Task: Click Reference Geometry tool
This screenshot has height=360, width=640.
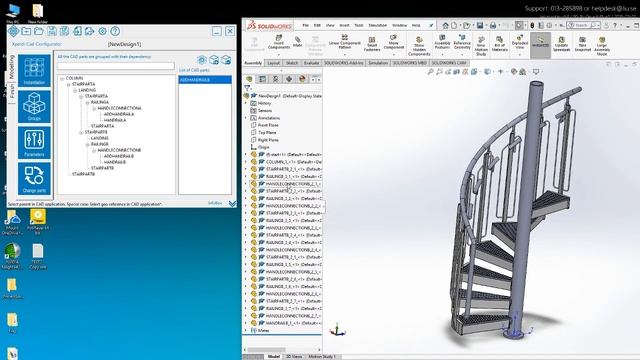Action: [x=462, y=42]
